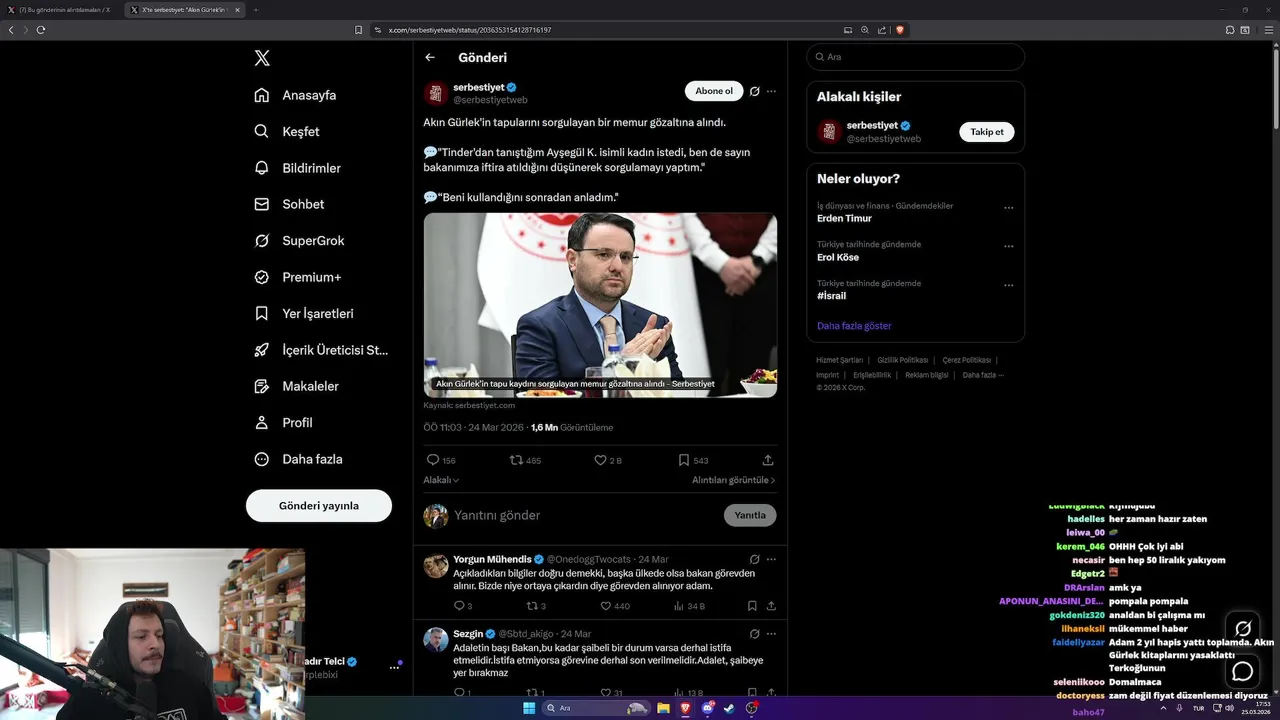Open Sohbet messages in the sidebar

[289, 204]
